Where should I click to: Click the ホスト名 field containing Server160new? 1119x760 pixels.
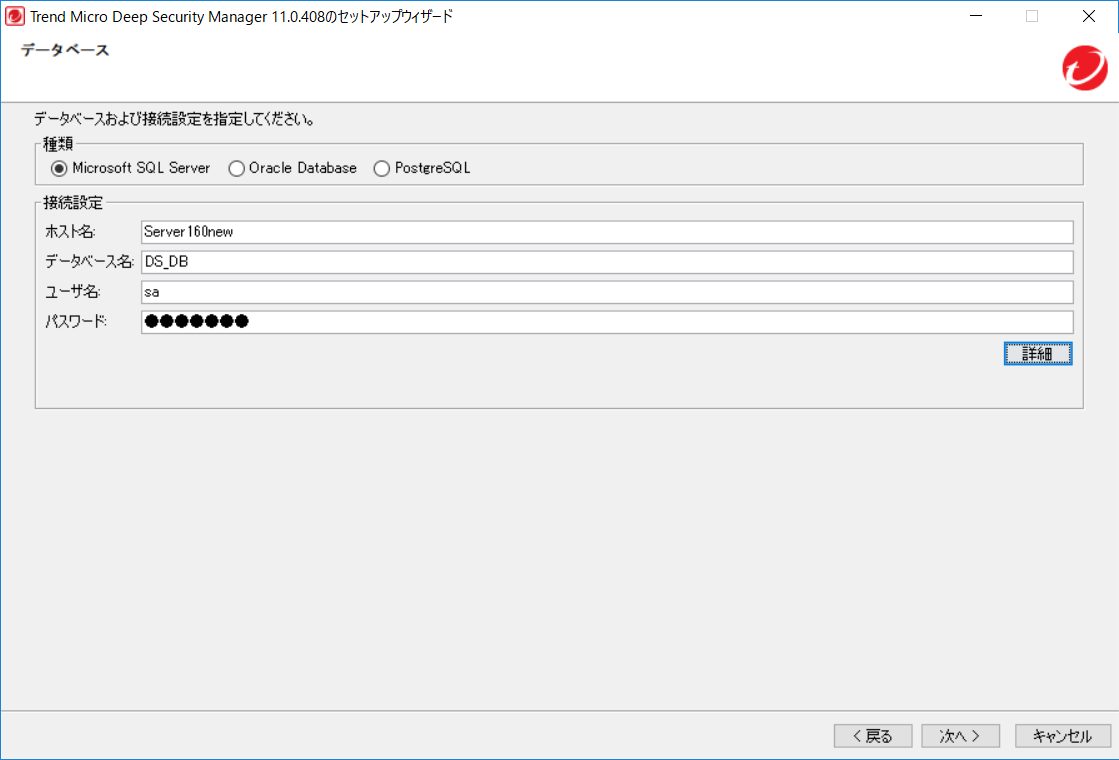pyautogui.click(x=607, y=232)
